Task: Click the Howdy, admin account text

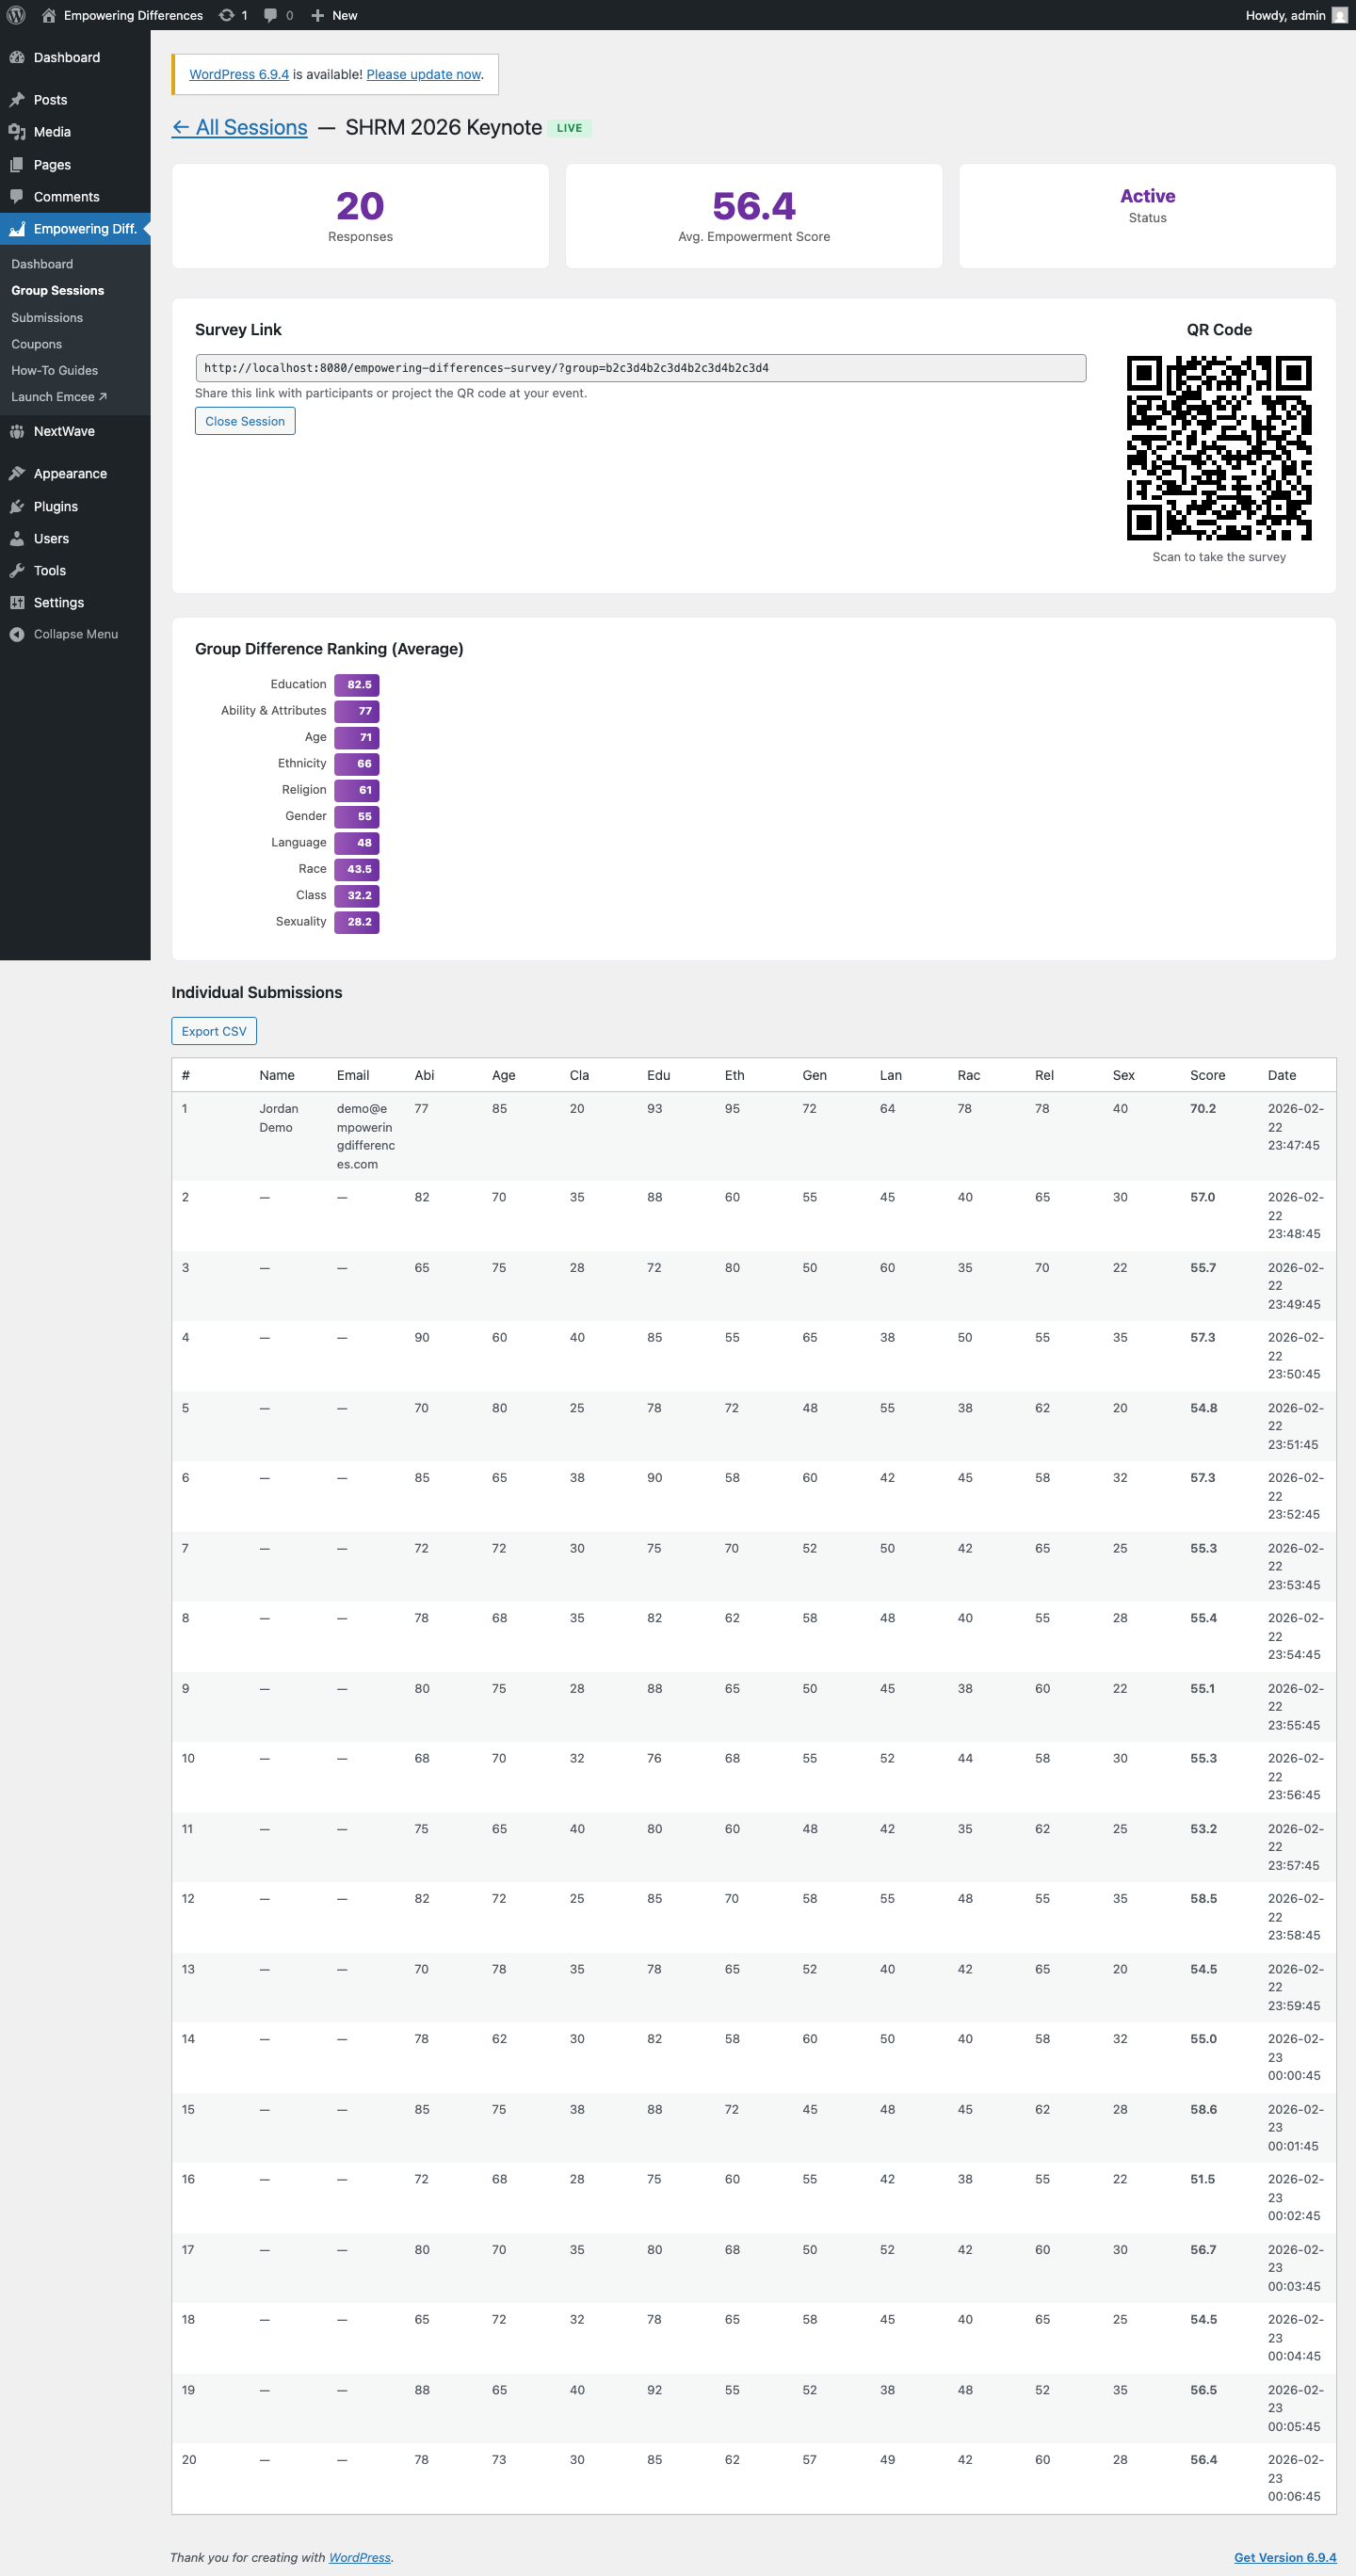Action: [1285, 15]
